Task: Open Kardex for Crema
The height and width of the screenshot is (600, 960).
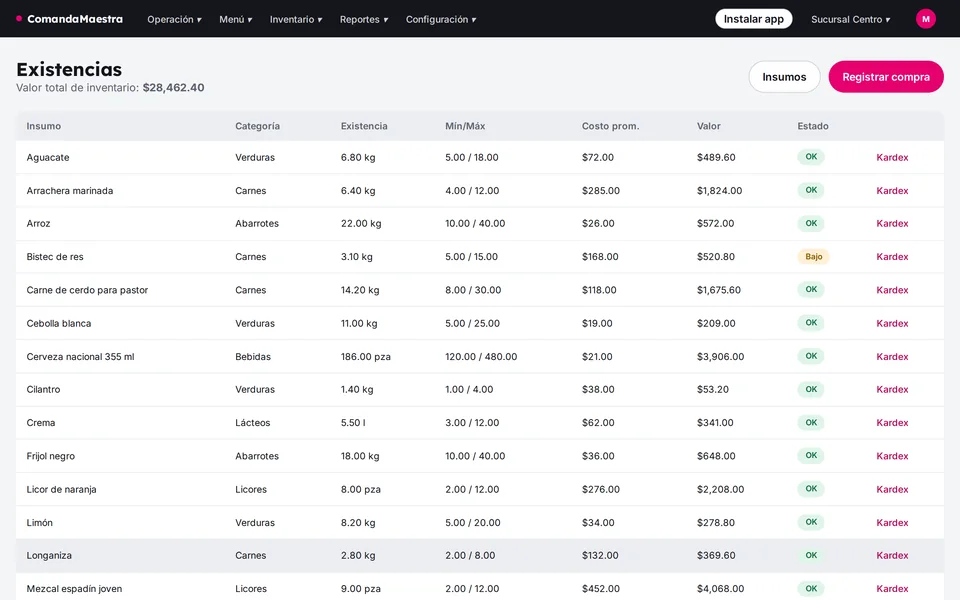Action: click(x=892, y=422)
